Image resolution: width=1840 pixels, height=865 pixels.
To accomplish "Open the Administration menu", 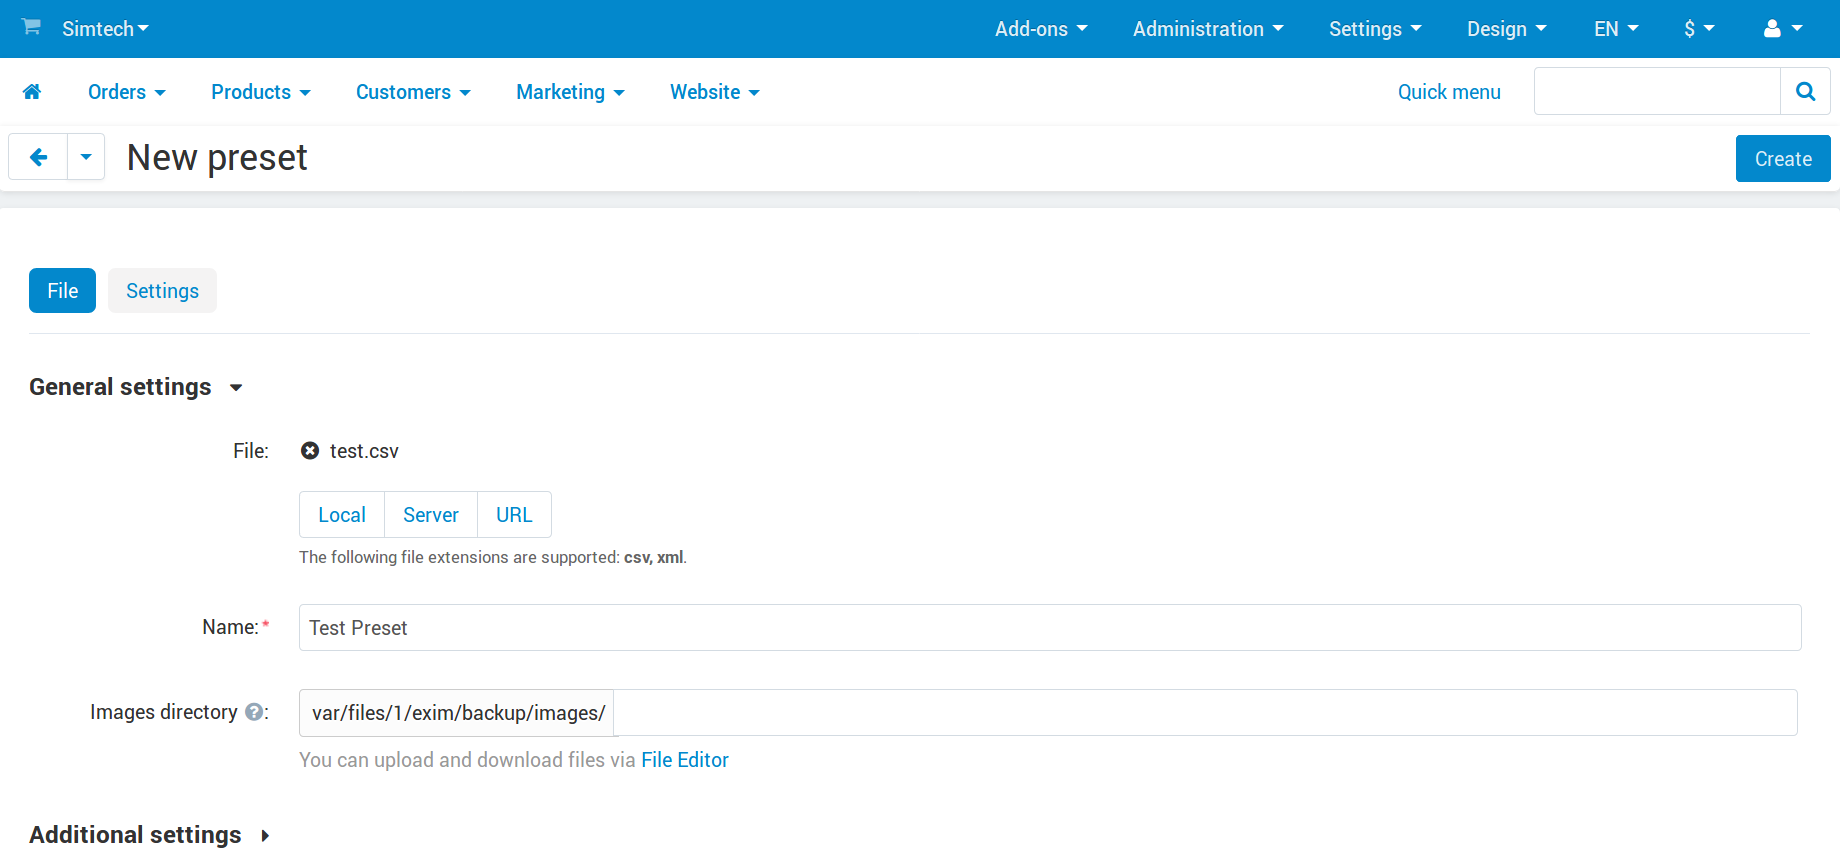I will [x=1208, y=29].
